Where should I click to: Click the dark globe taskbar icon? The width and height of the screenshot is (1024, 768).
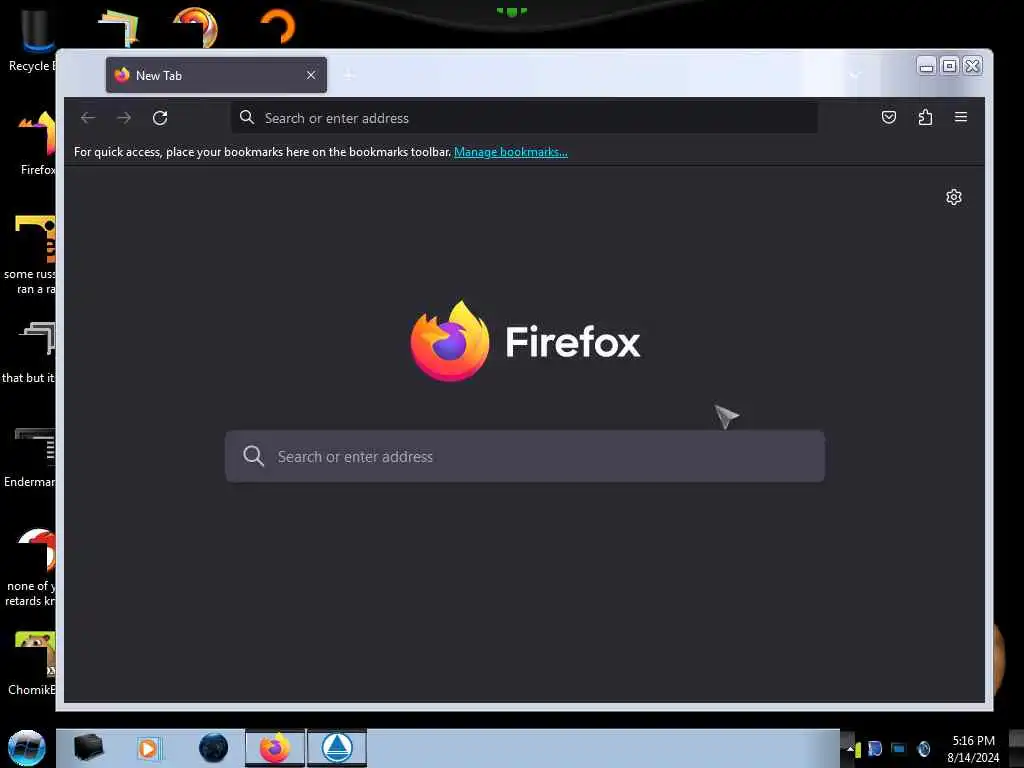pos(214,748)
